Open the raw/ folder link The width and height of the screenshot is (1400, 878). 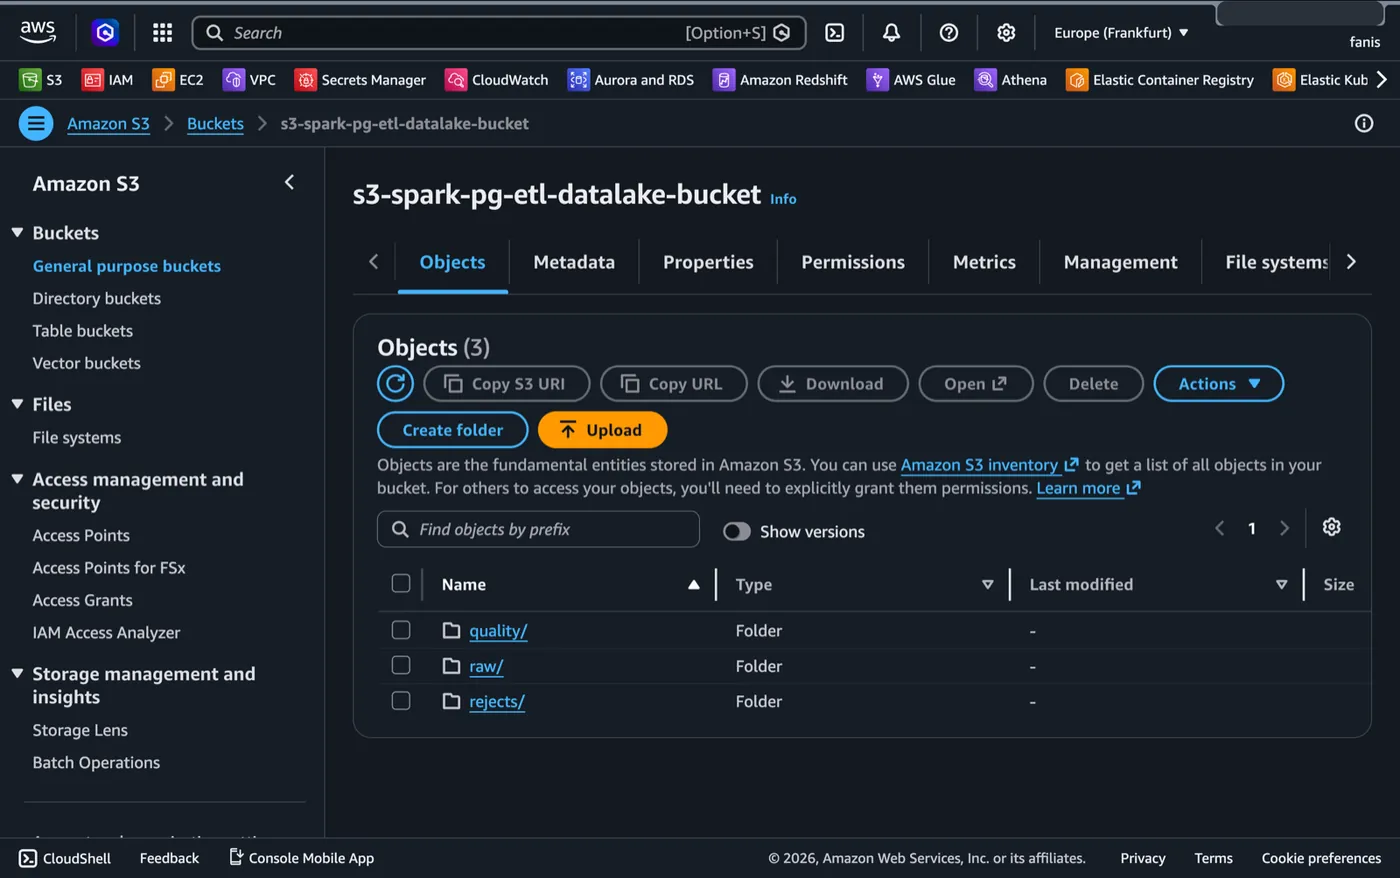click(x=486, y=666)
